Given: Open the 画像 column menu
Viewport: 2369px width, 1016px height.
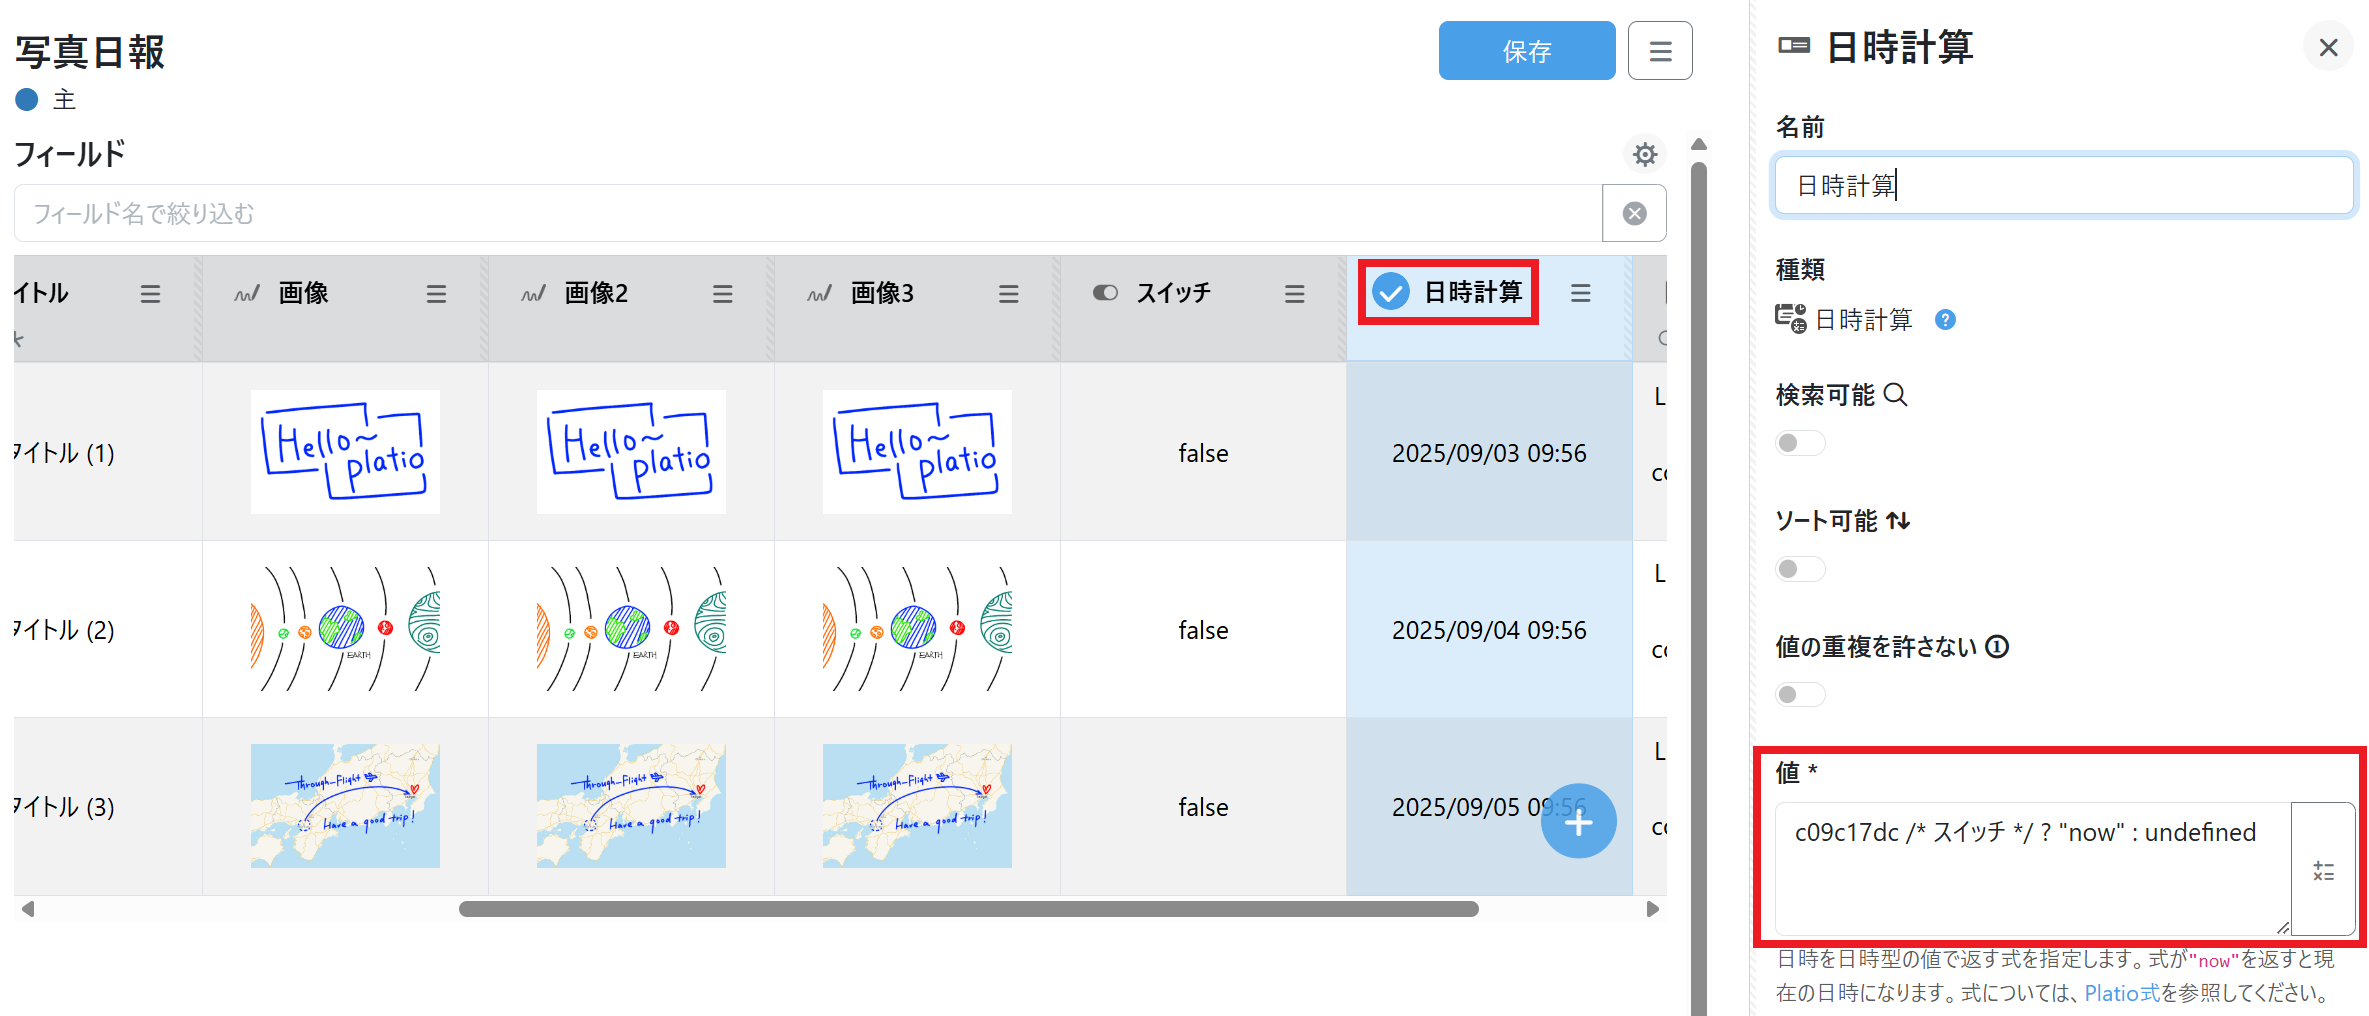Looking at the screenshot, I should [436, 294].
